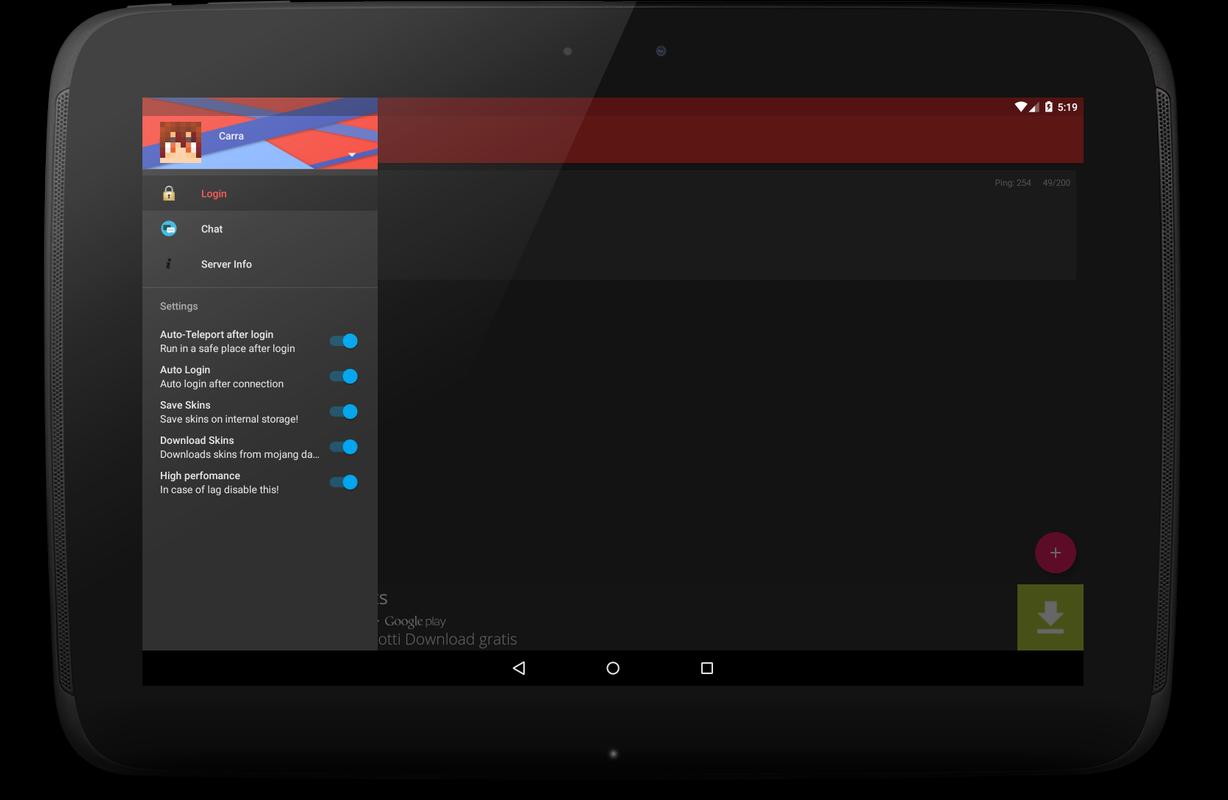1228x800 pixels.
Task: Tap the Google Play link
Action: (414, 620)
